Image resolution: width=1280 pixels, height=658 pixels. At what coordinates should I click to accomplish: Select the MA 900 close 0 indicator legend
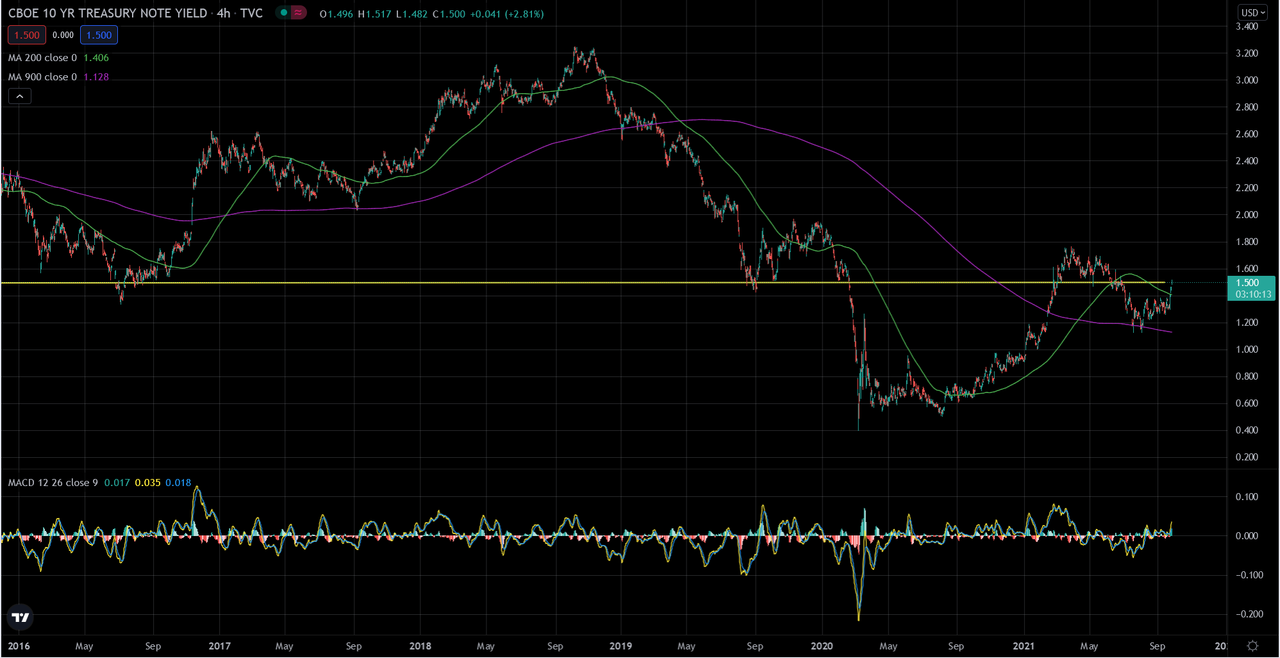tap(40, 77)
